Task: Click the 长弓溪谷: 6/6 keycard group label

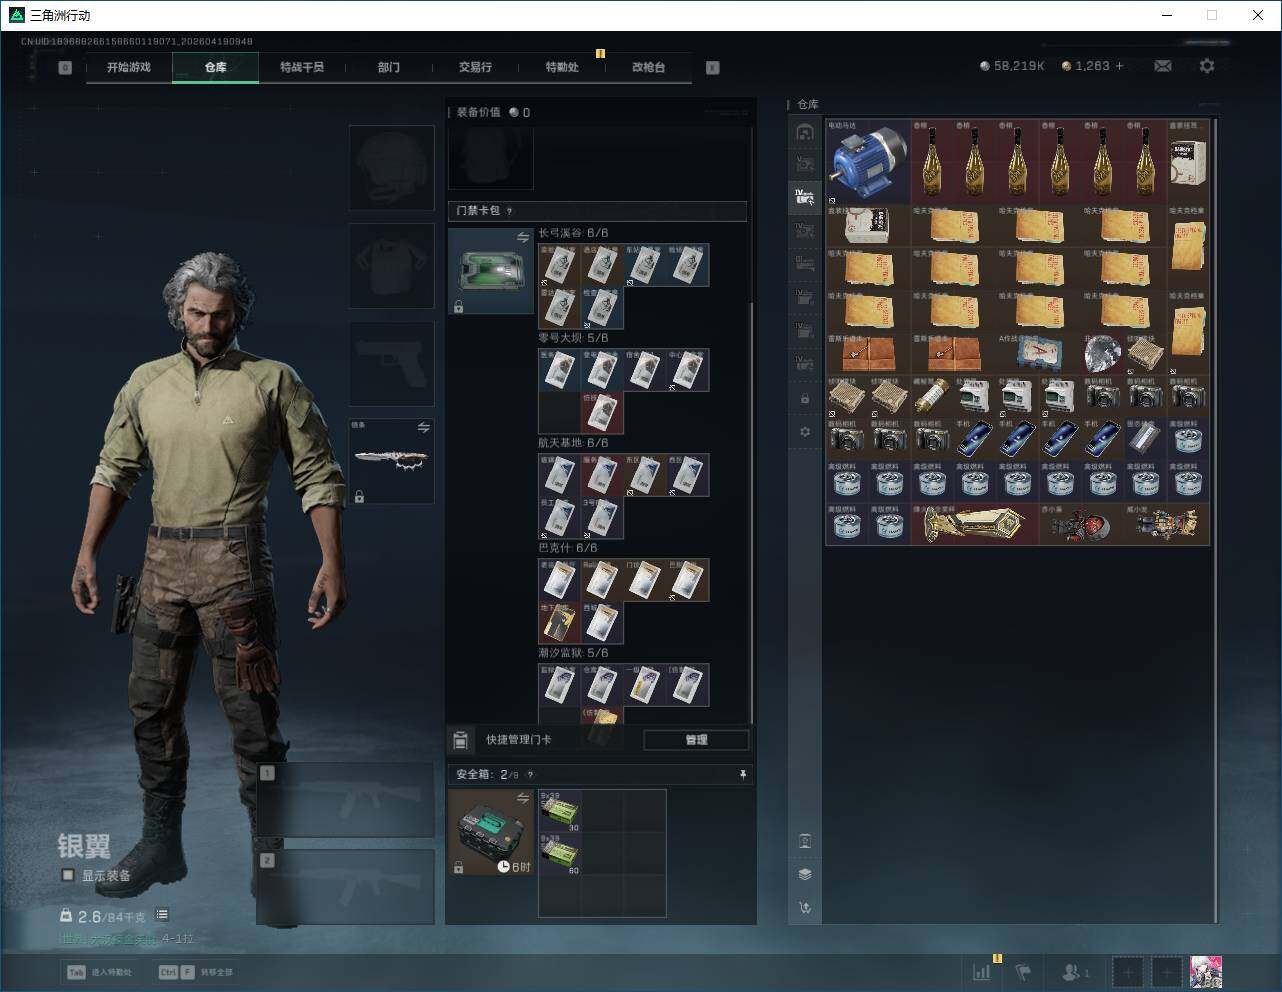Action: pyautogui.click(x=573, y=233)
